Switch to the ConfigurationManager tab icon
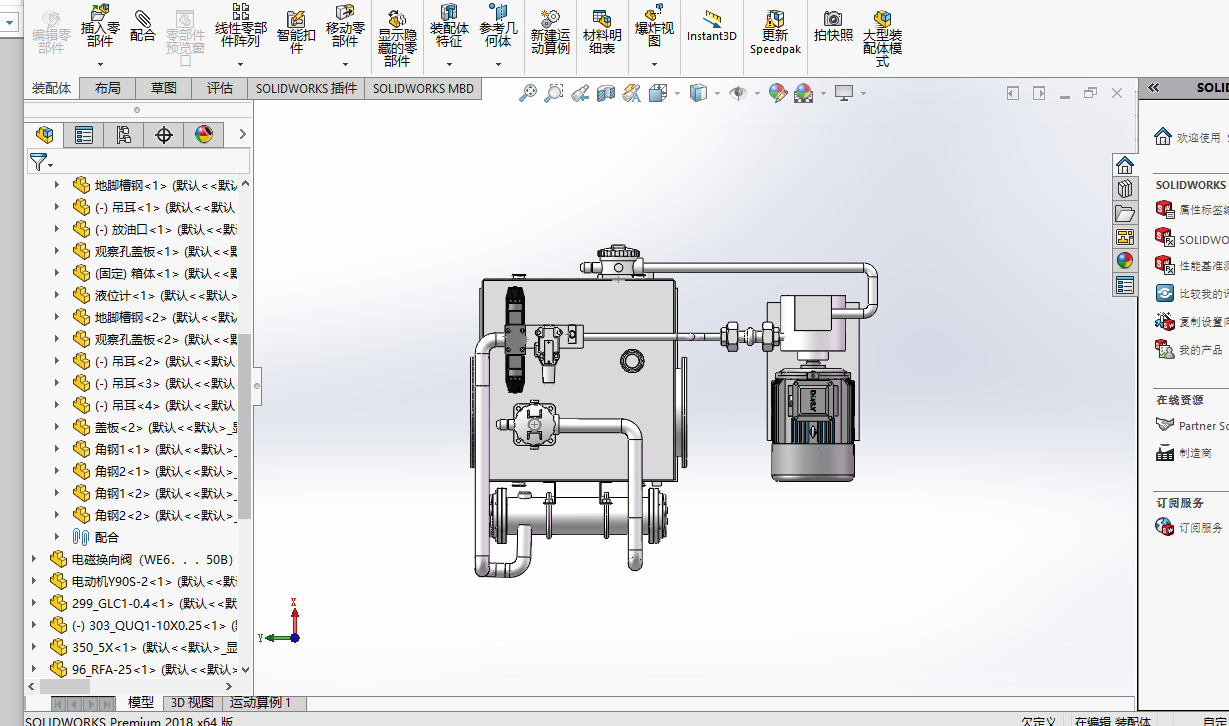 [124, 135]
